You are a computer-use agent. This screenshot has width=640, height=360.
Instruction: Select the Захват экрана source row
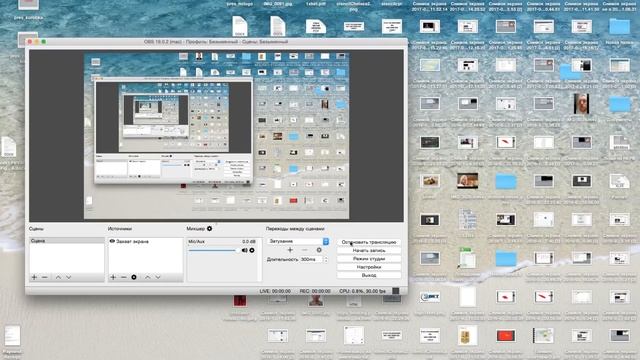coord(145,241)
